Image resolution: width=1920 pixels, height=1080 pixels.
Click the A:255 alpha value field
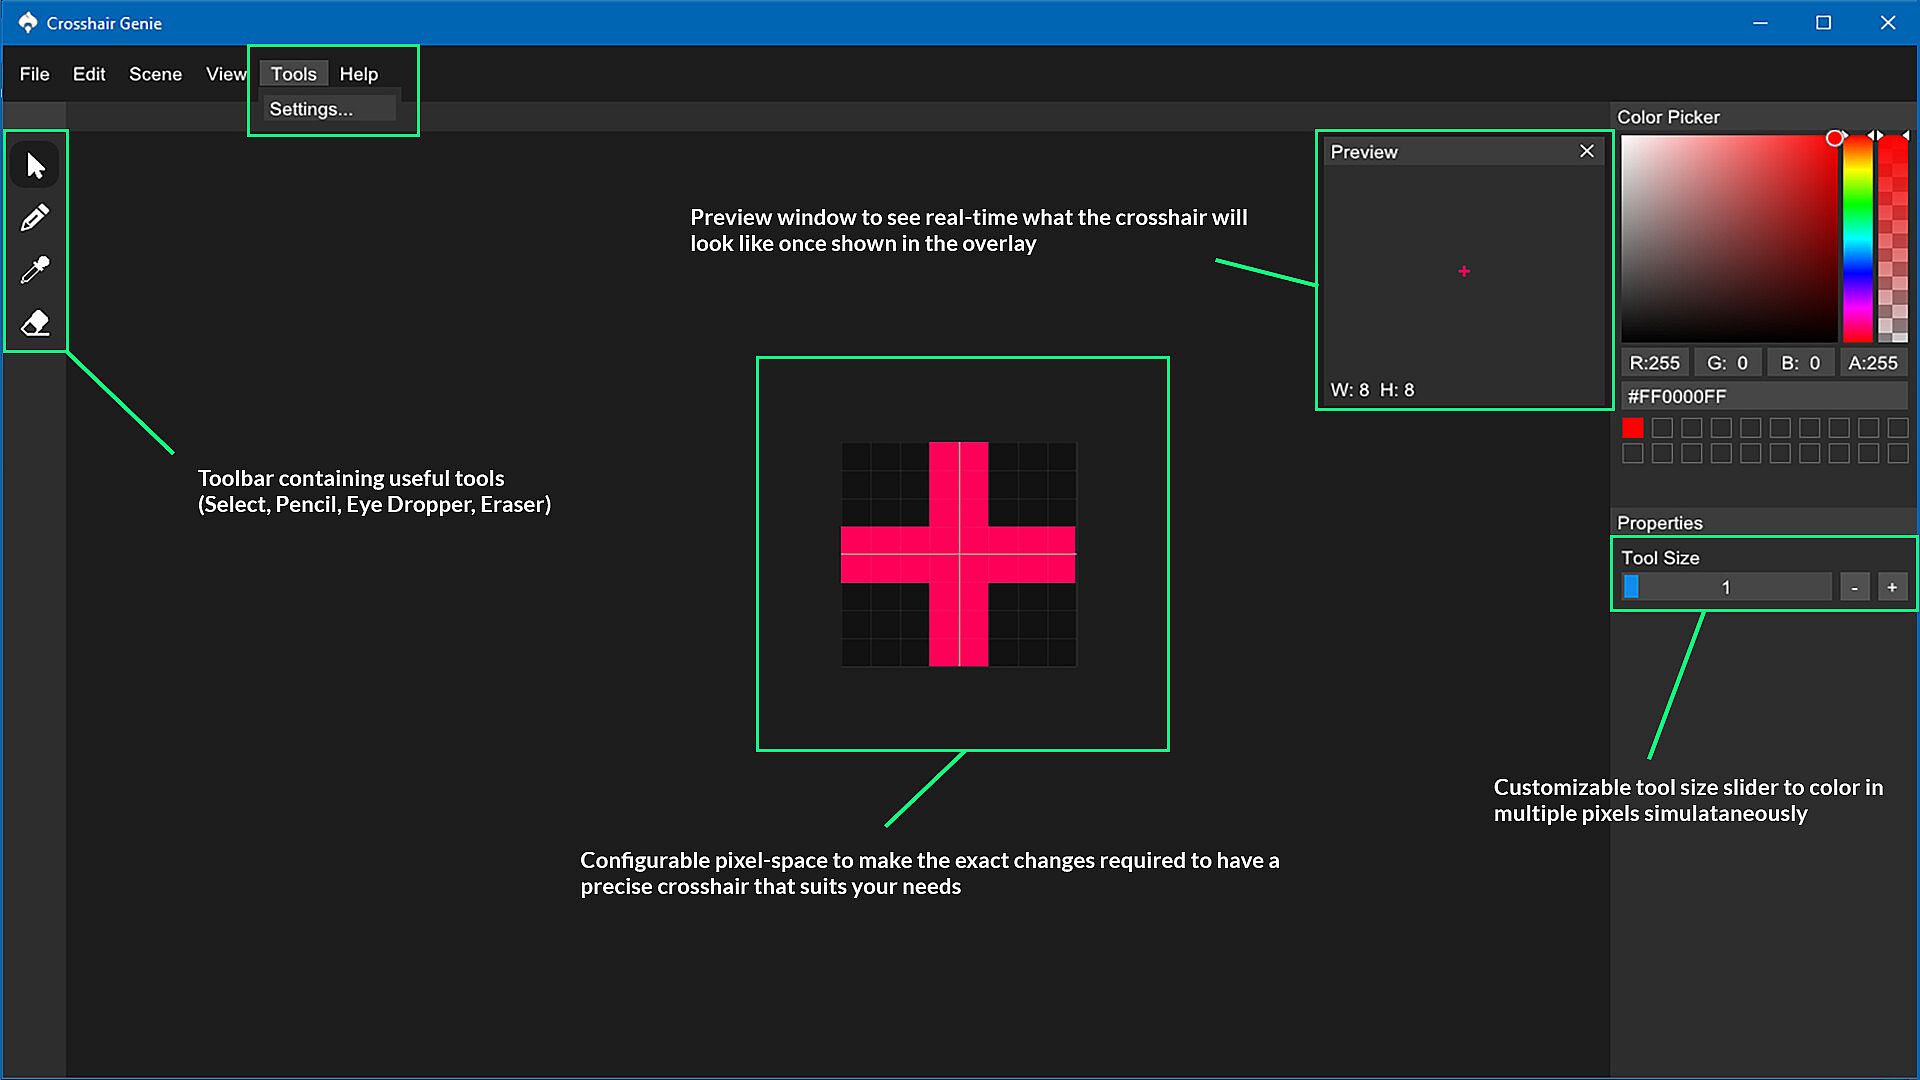point(1872,363)
